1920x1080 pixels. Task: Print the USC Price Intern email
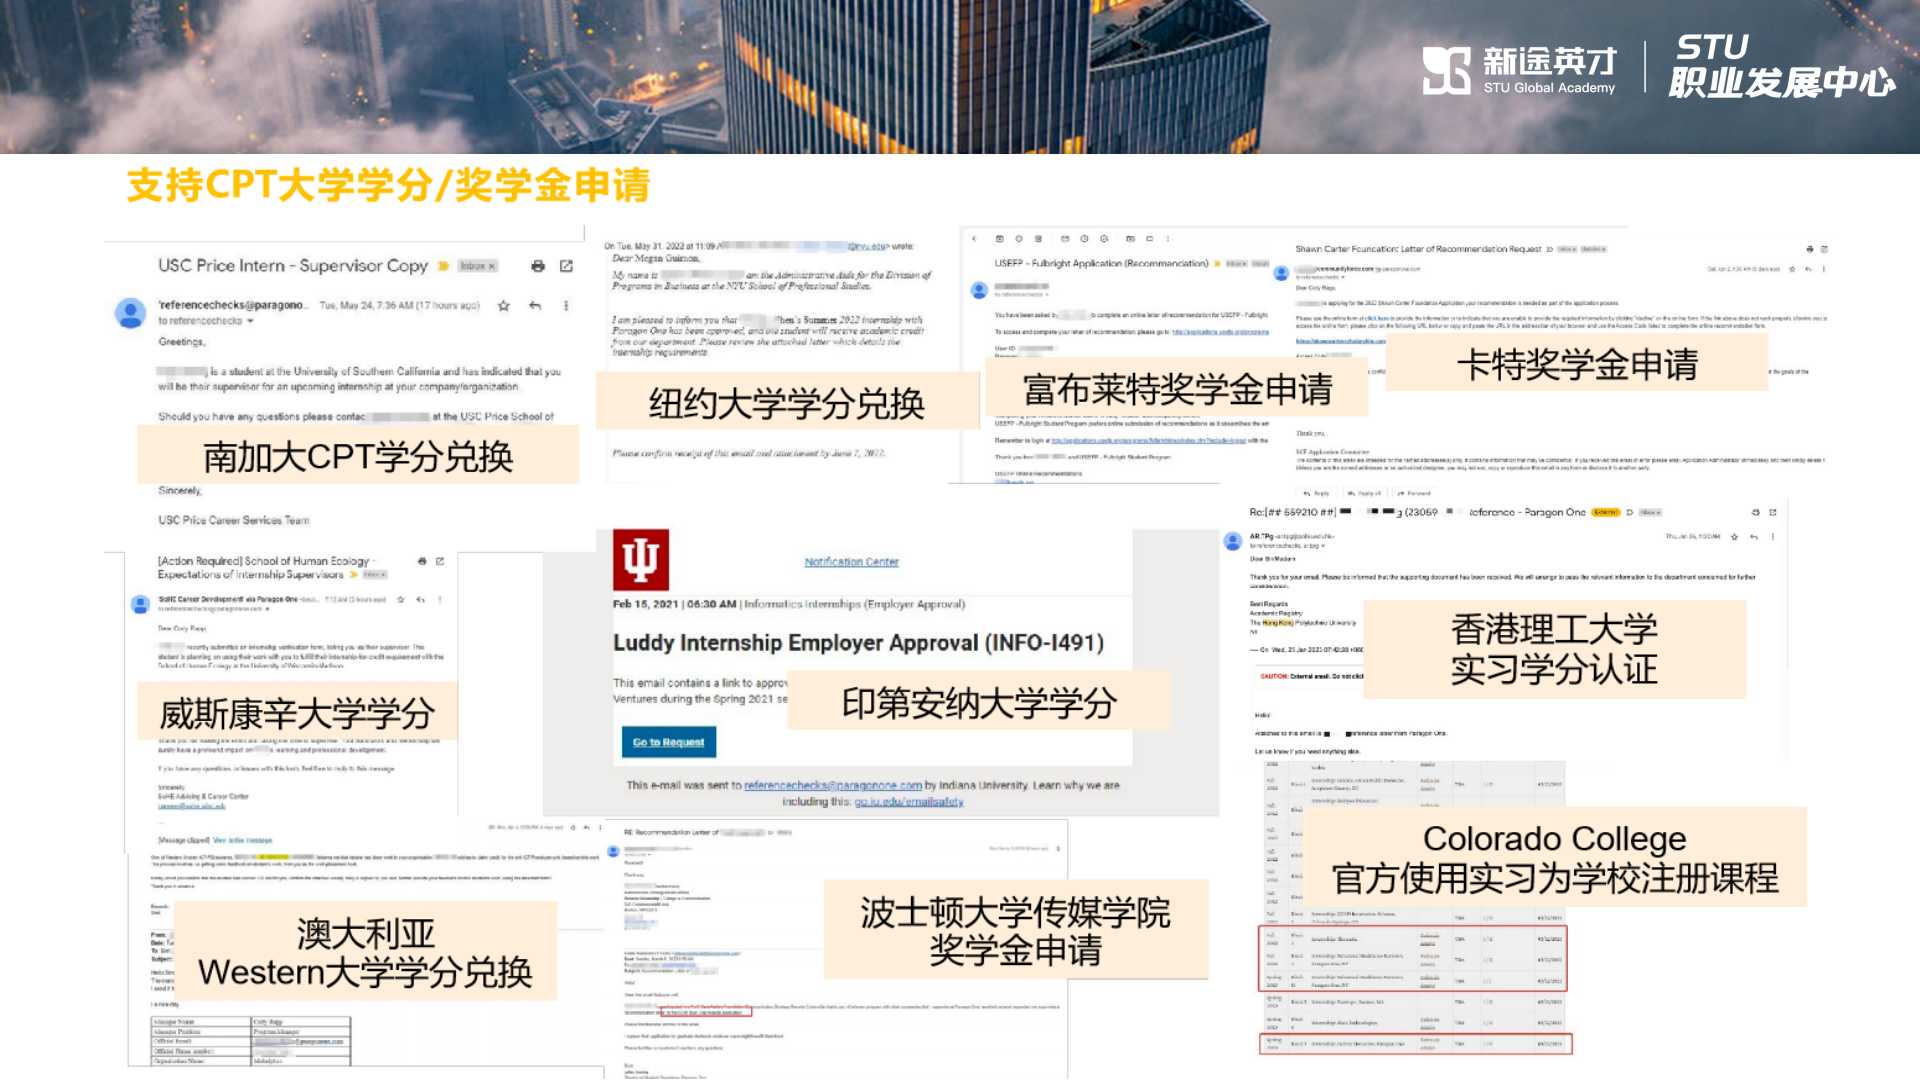tap(538, 266)
